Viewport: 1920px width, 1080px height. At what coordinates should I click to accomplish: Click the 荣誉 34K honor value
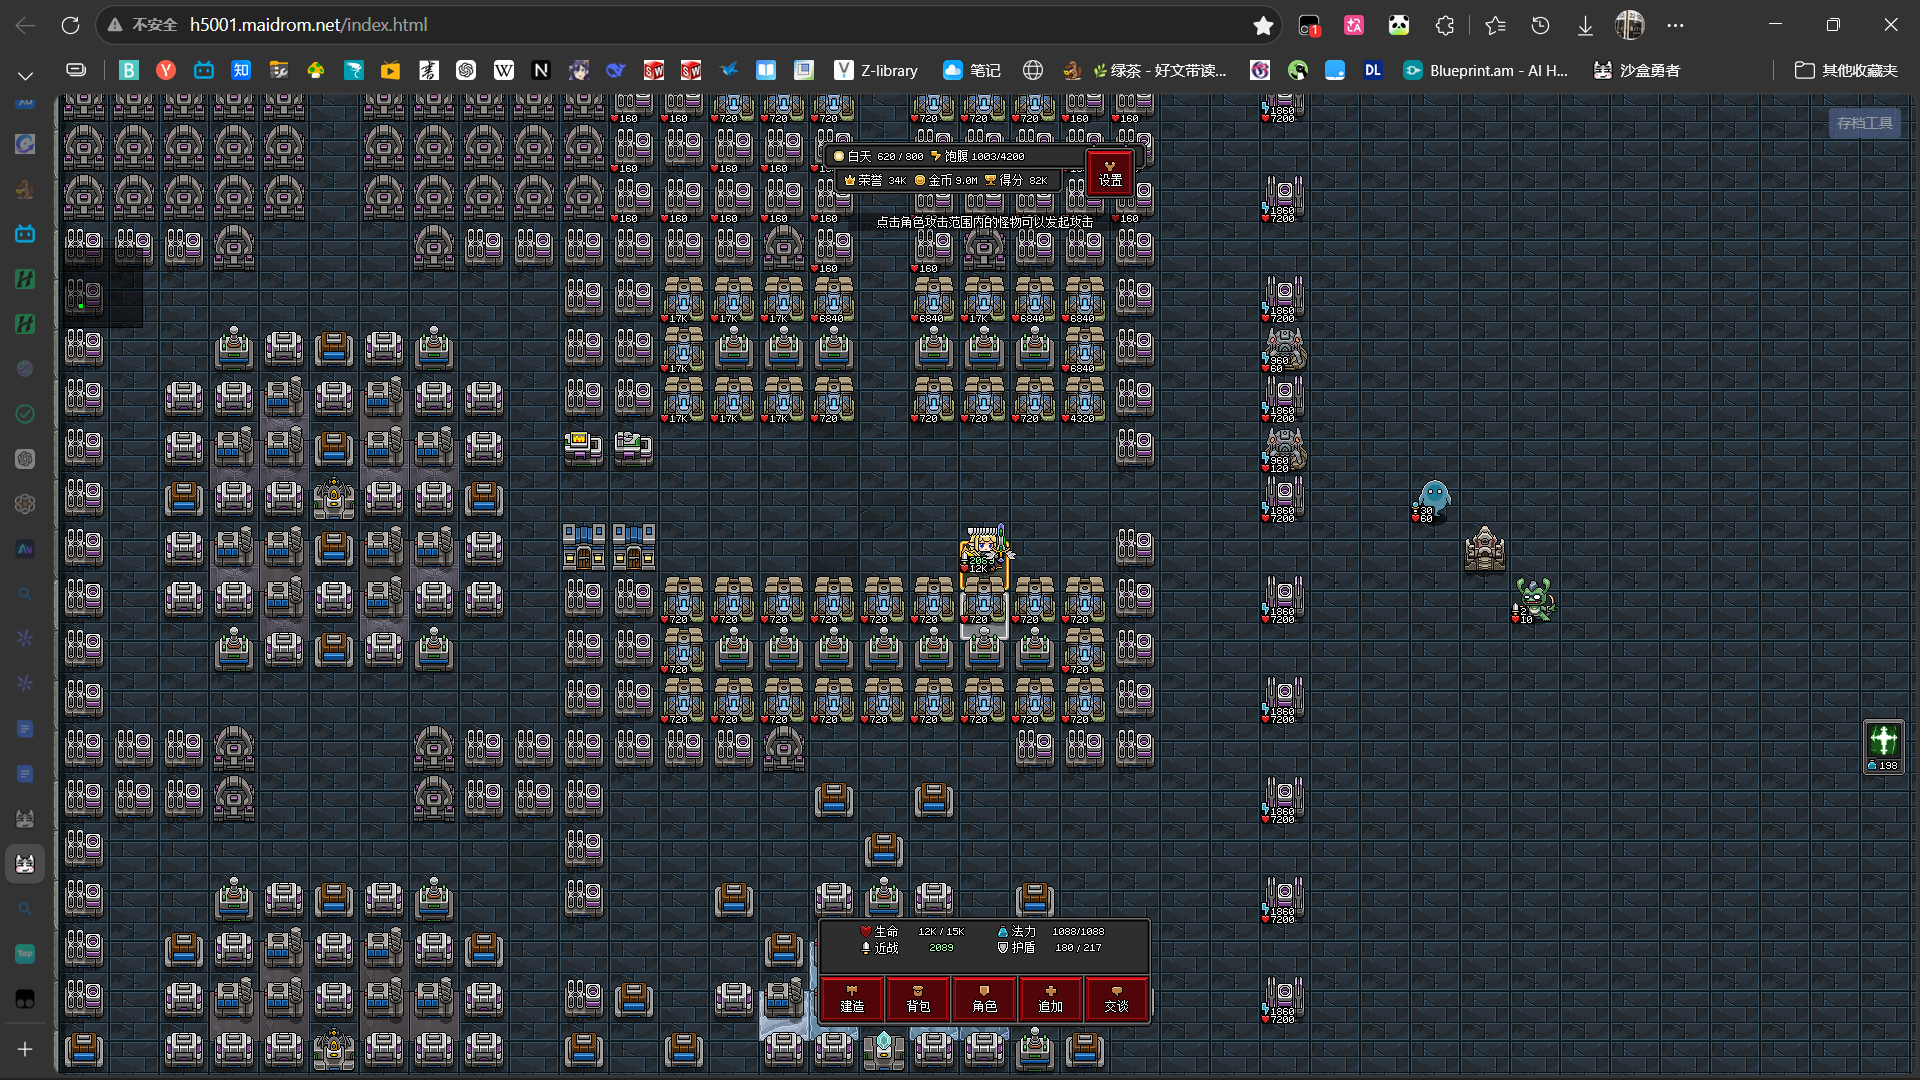pos(875,180)
